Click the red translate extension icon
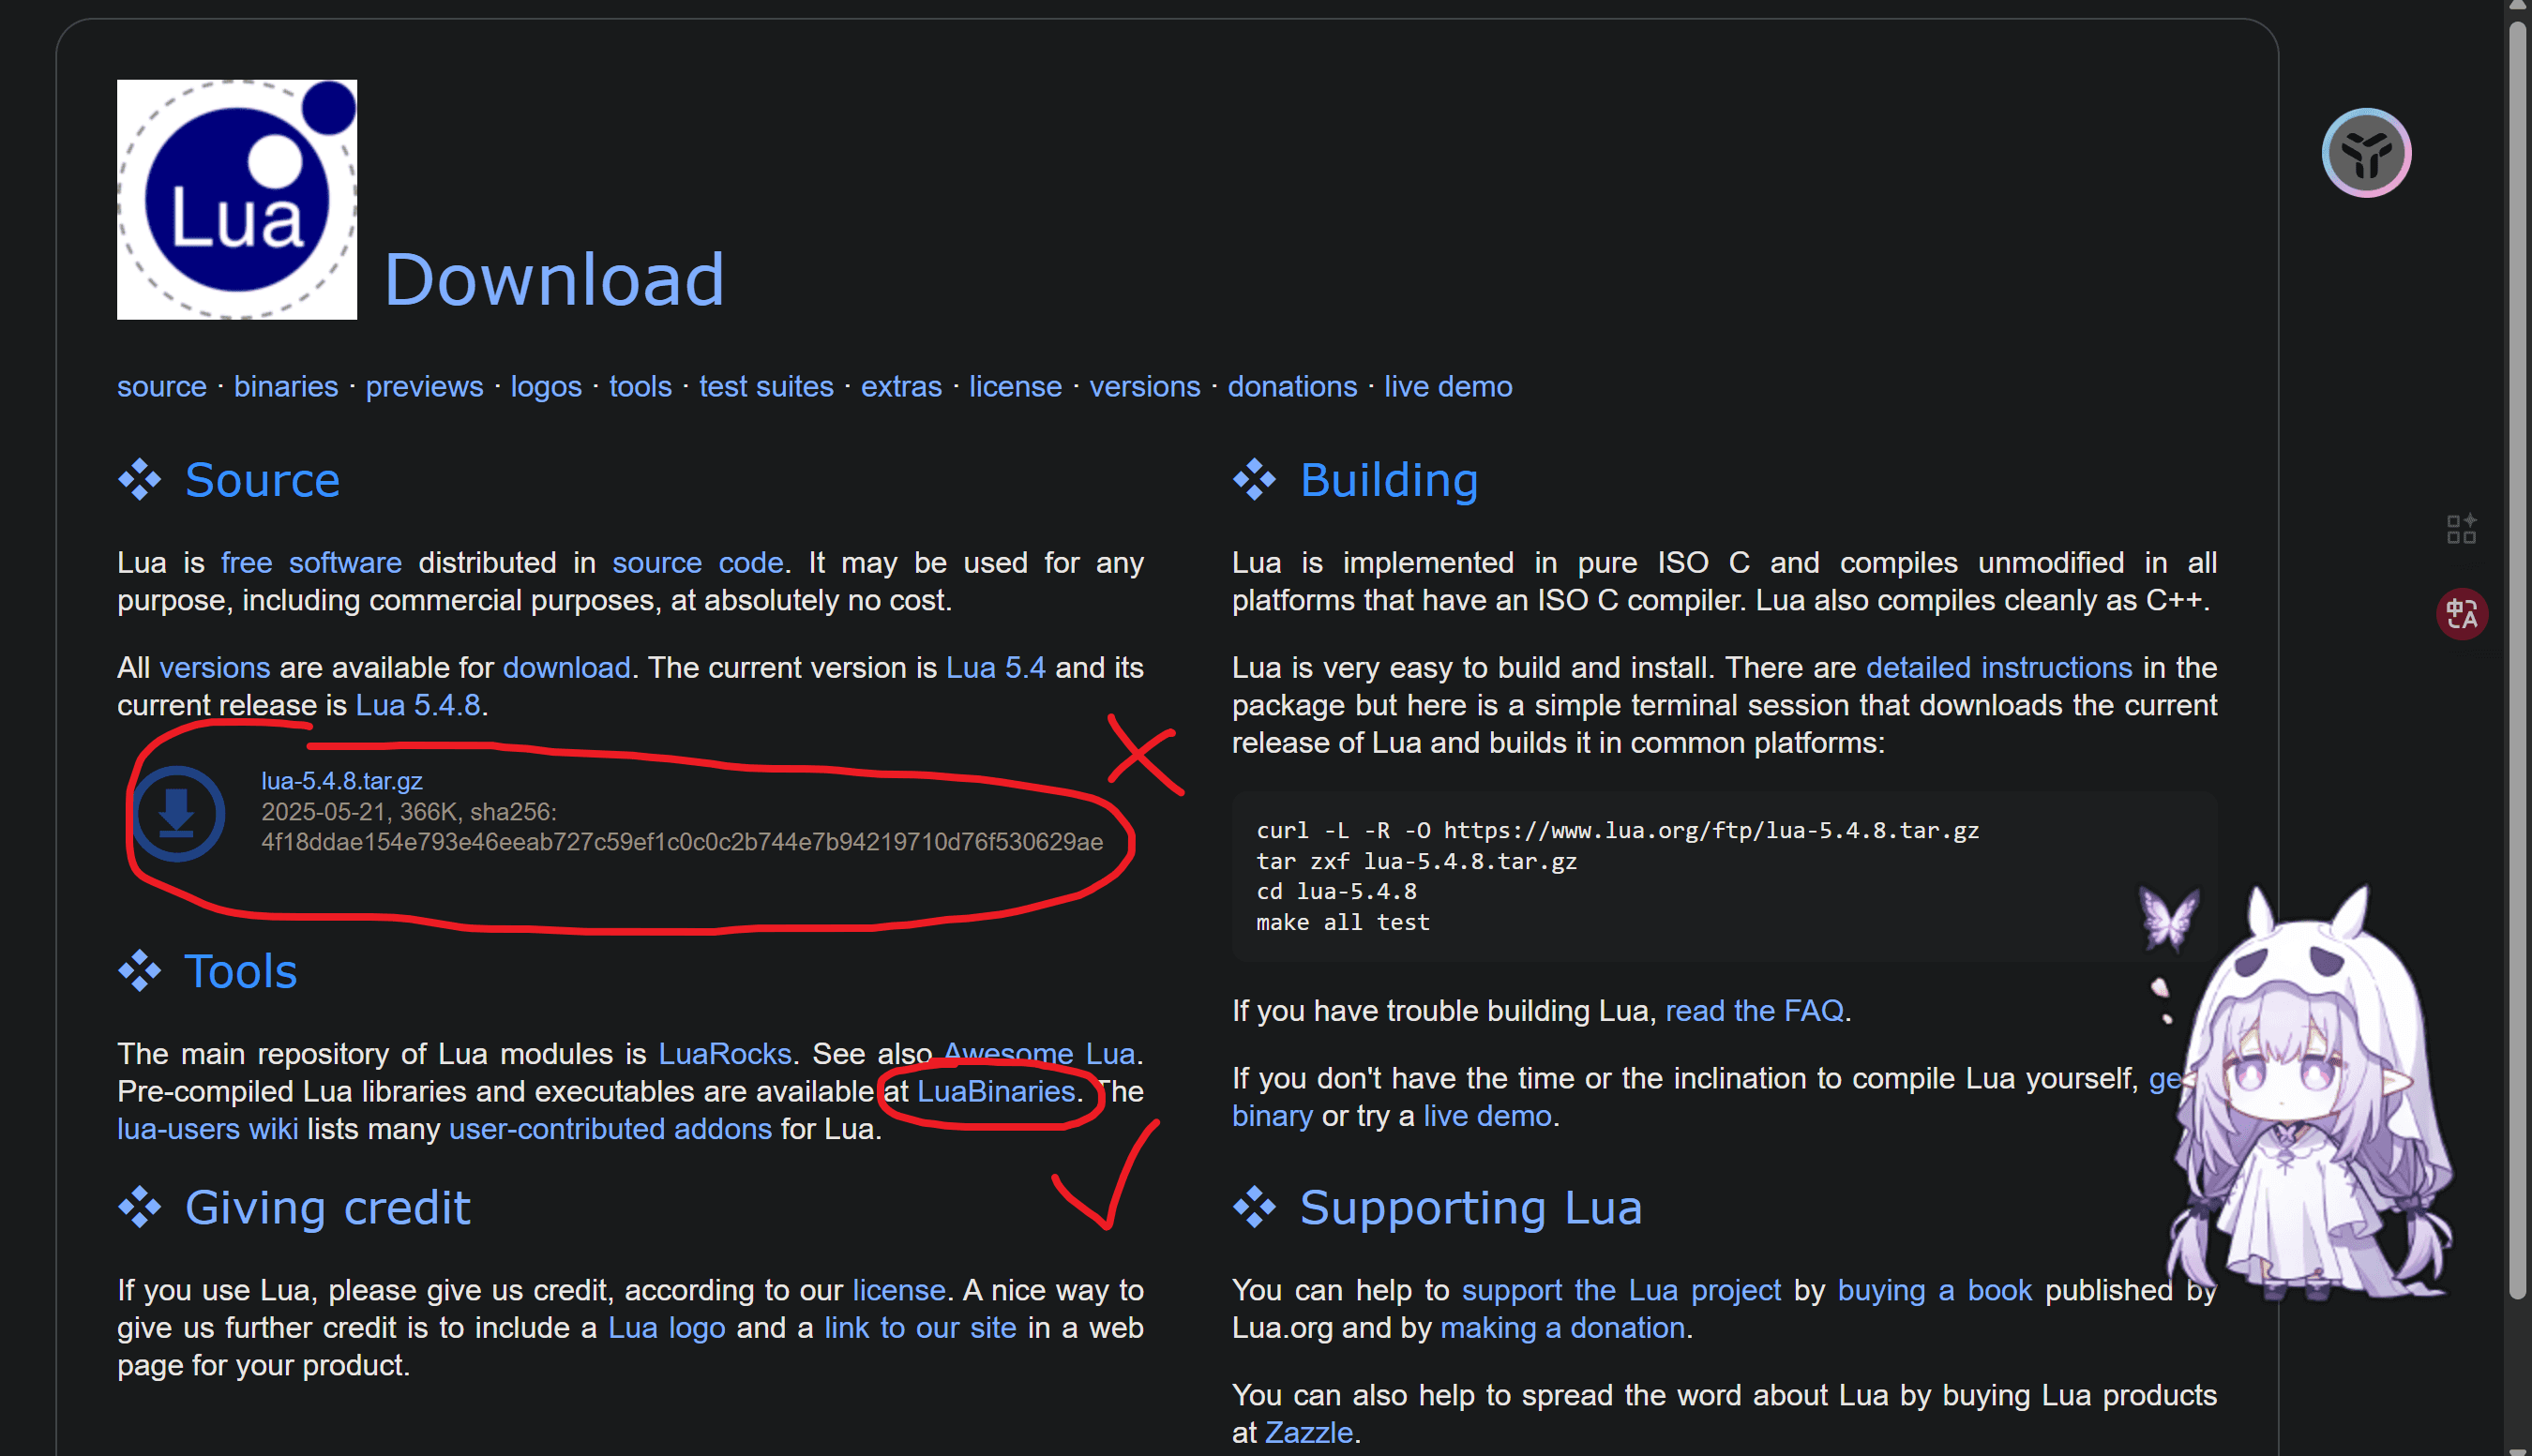 [x=2461, y=613]
